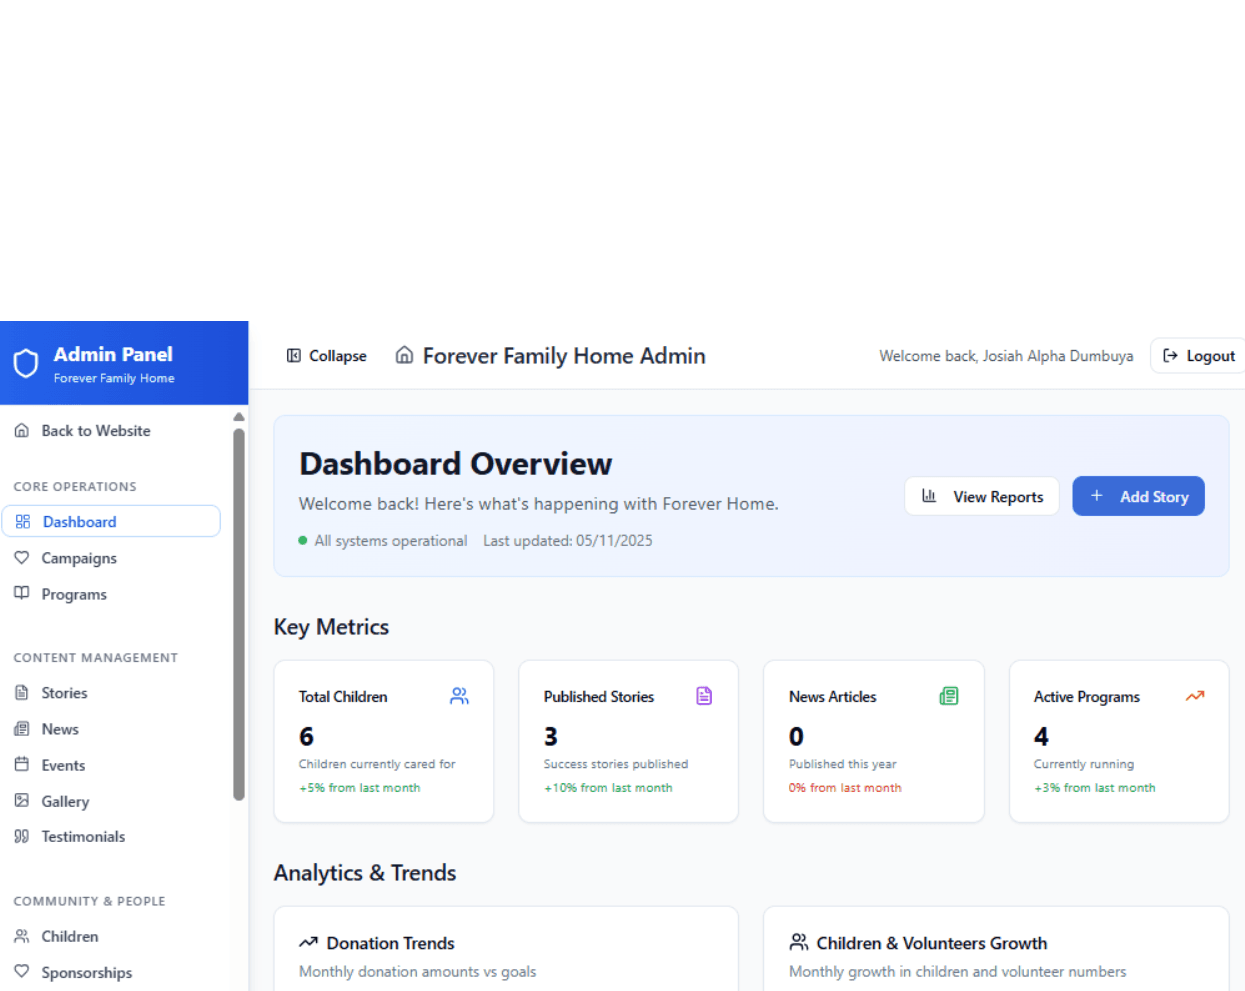This screenshot has width=1245, height=991.
Task: Click the '+10% from last month' text
Action: (608, 787)
